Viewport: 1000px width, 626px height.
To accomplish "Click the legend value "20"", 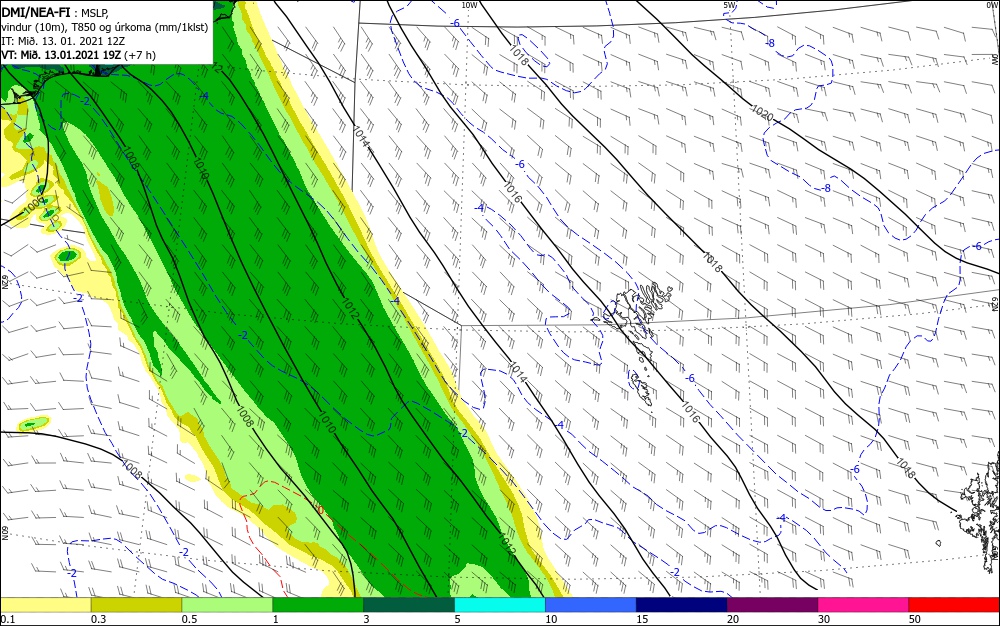I will coord(733,620).
